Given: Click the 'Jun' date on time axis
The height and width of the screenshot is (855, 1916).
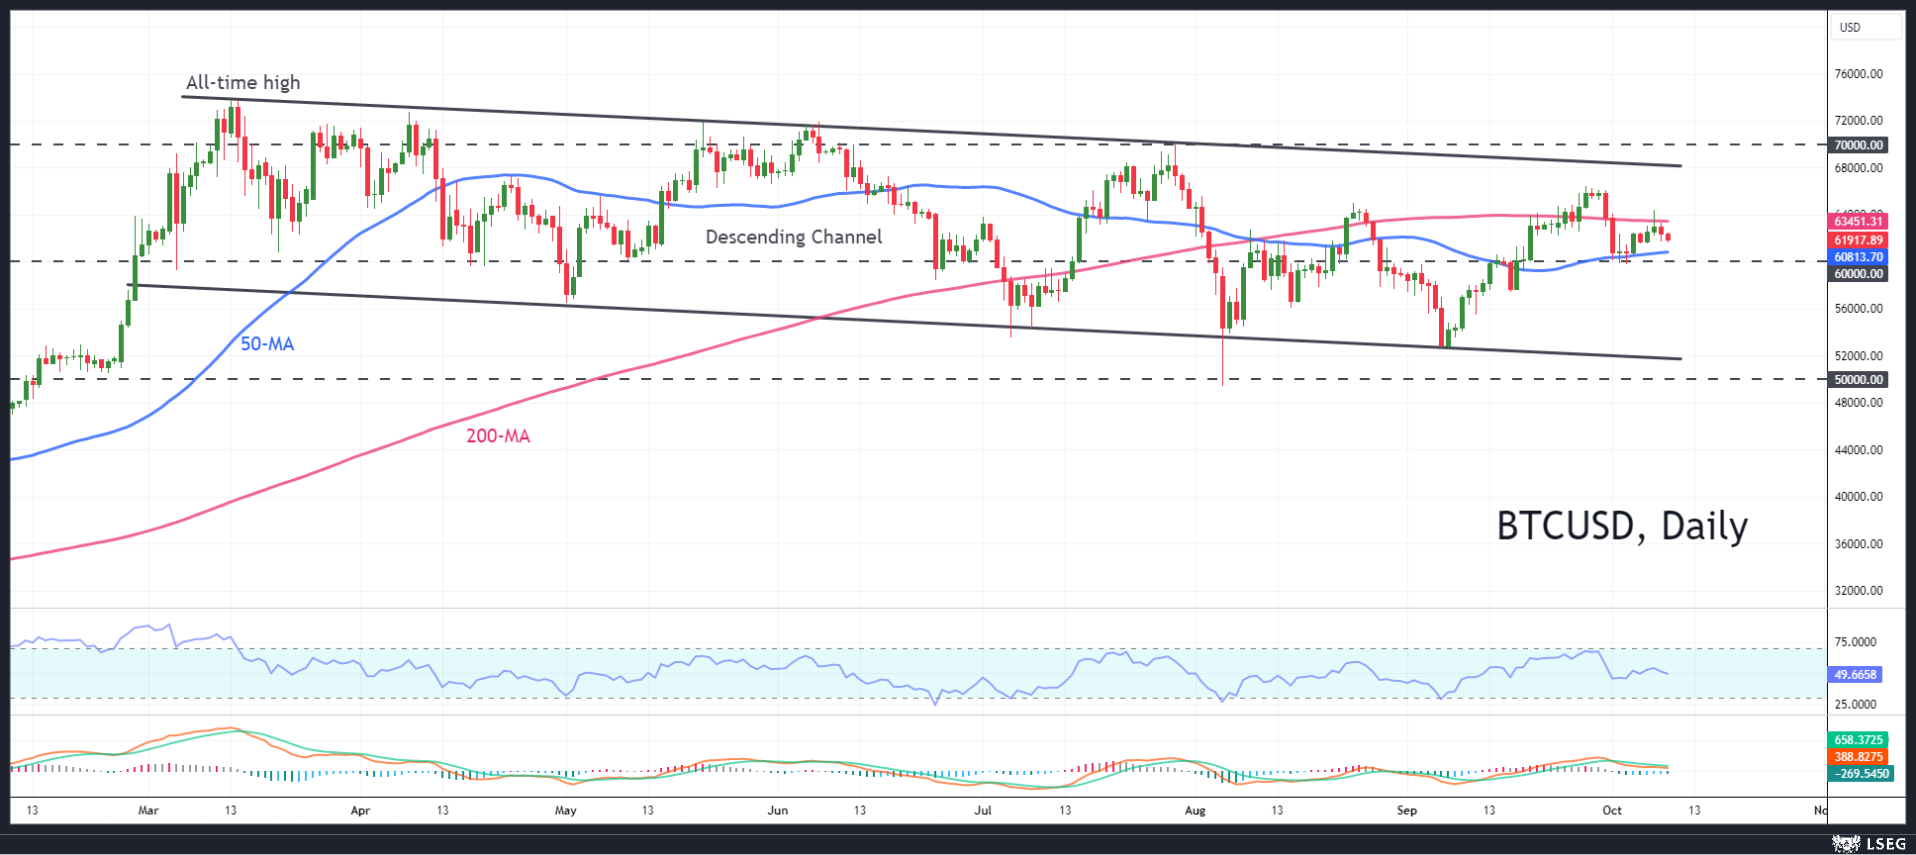Looking at the screenshot, I should tap(777, 810).
